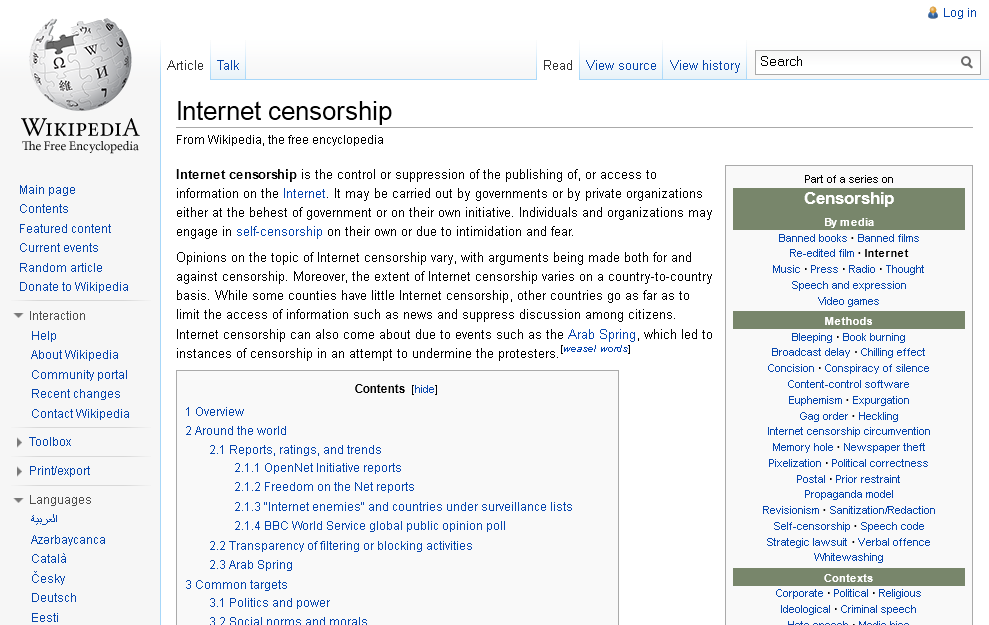Viewport: 989px width, 625px height.
Task: Select the Azərbaycanca language link
Action: coord(68,540)
